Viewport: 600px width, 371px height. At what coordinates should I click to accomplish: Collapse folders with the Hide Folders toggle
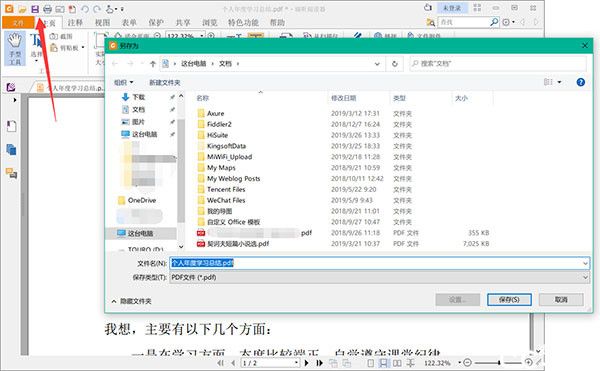(x=132, y=301)
